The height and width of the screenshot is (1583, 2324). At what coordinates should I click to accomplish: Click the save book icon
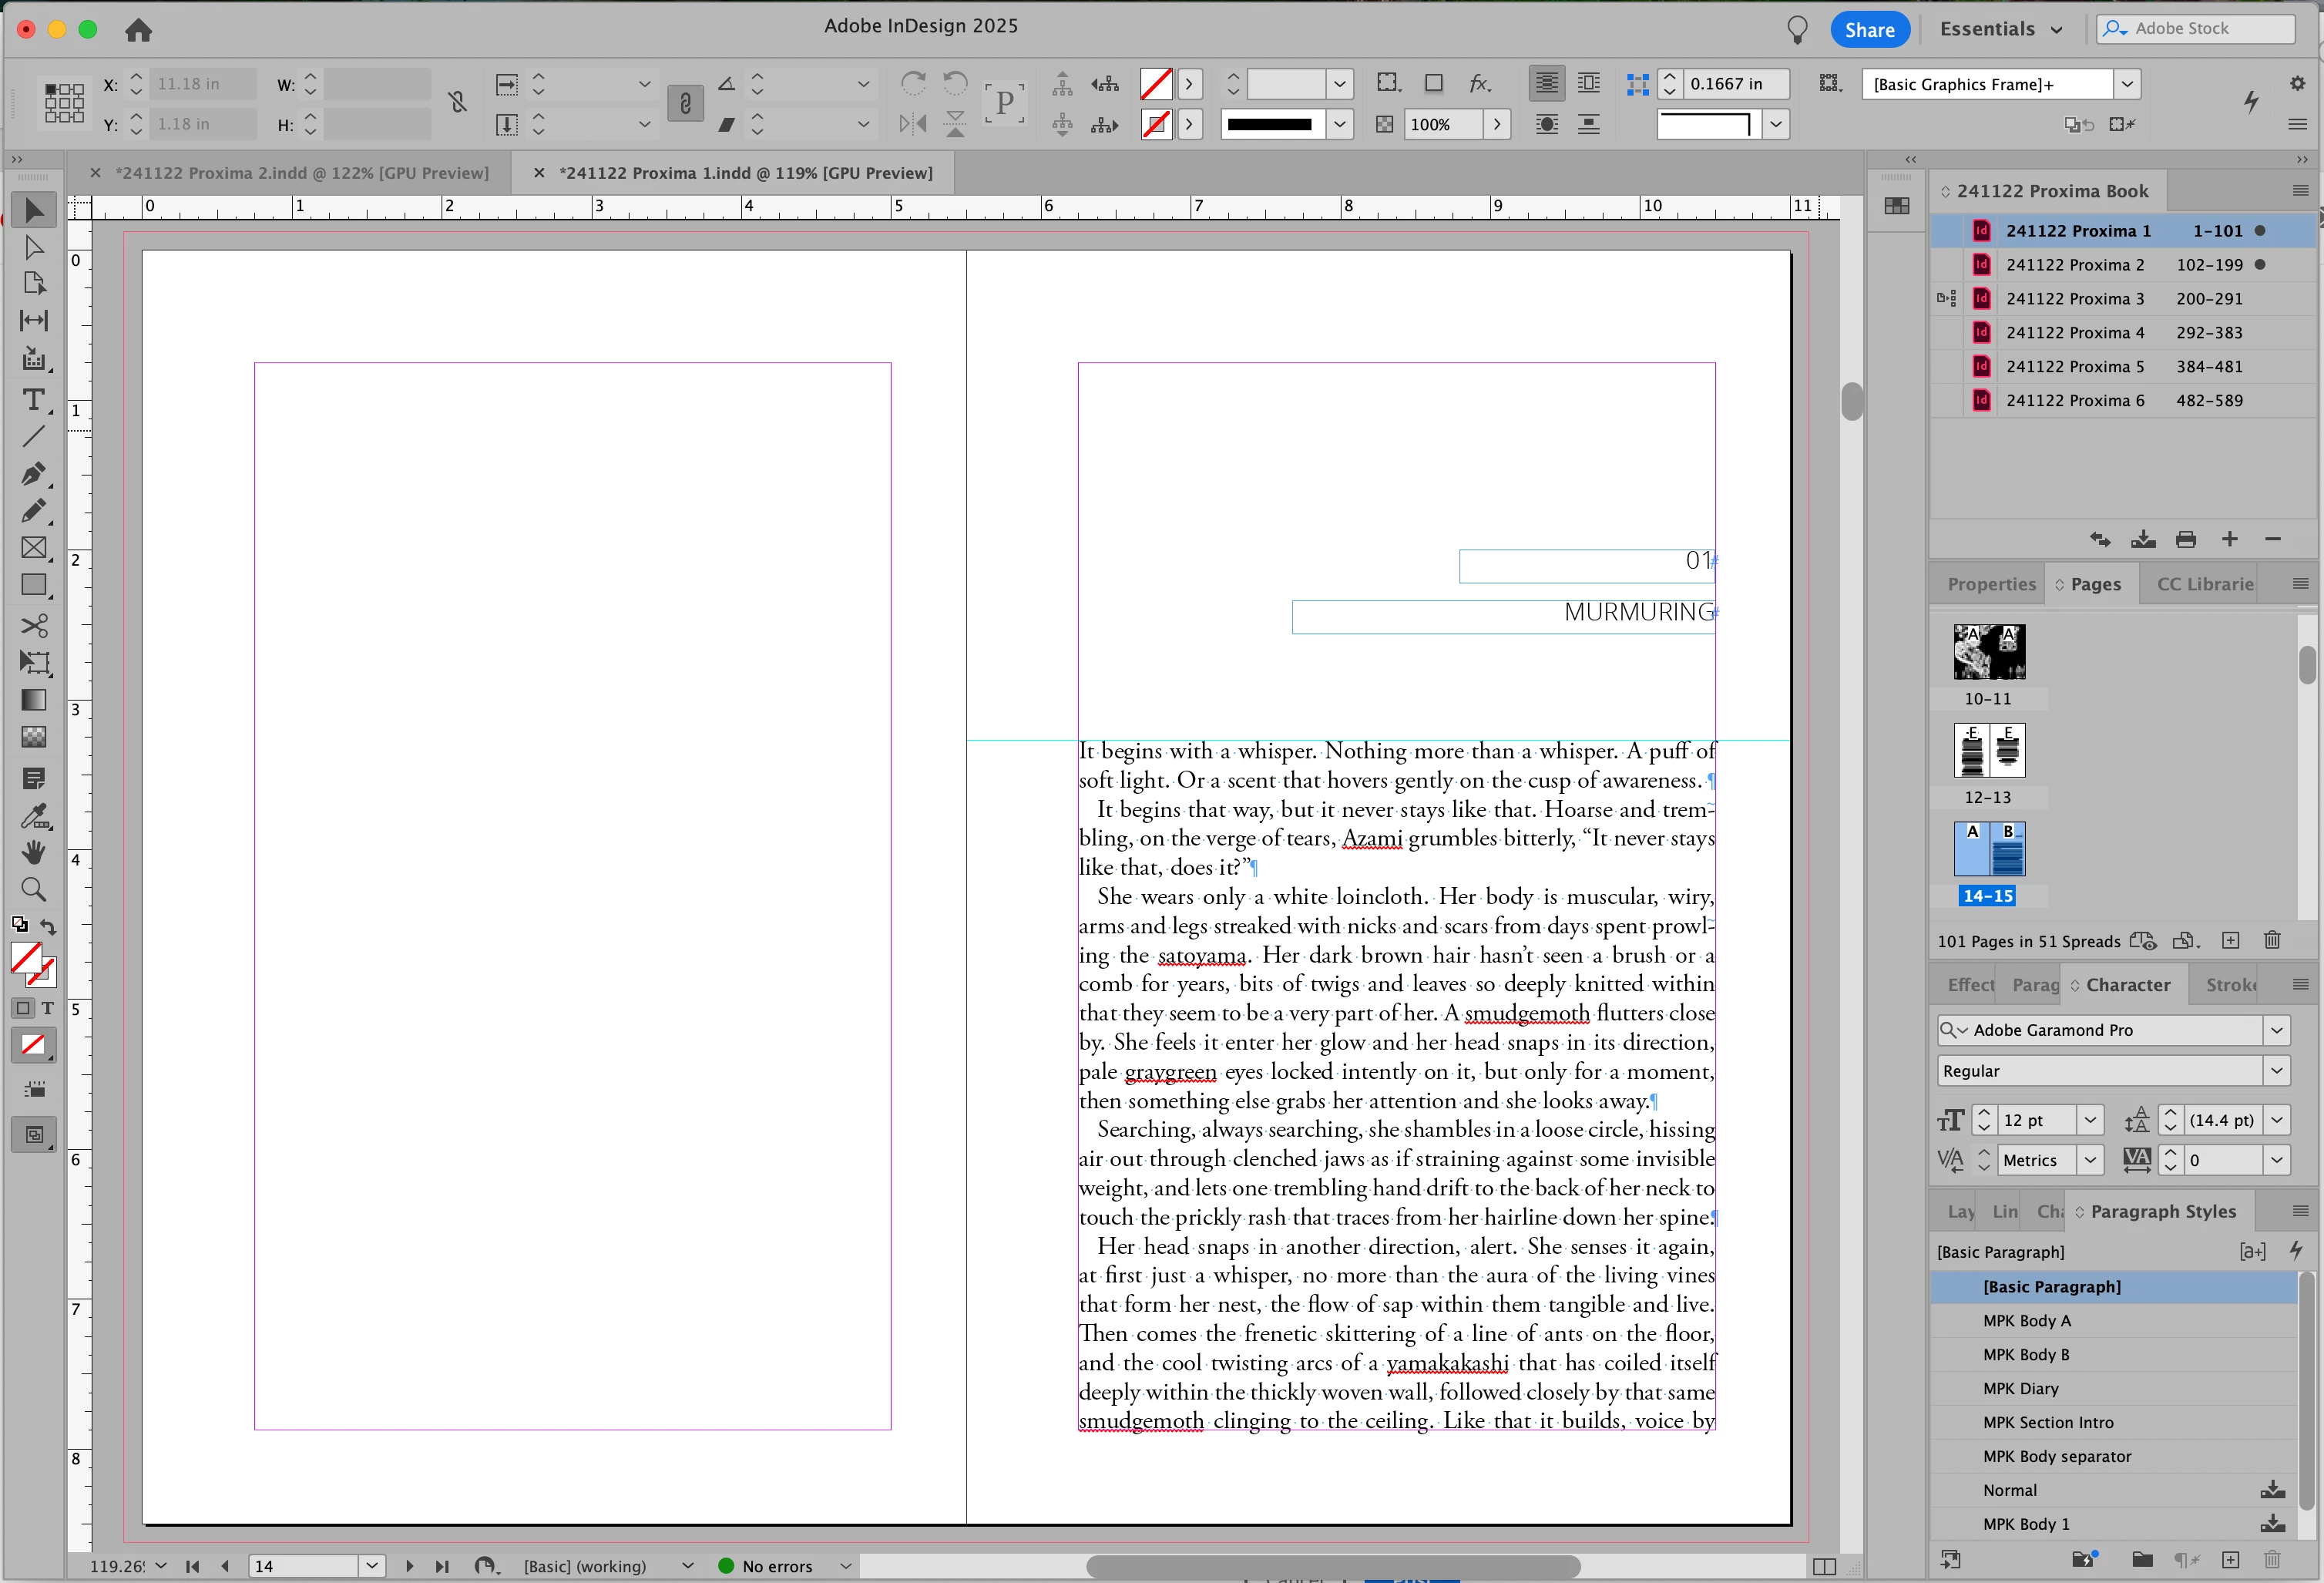tap(2143, 540)
